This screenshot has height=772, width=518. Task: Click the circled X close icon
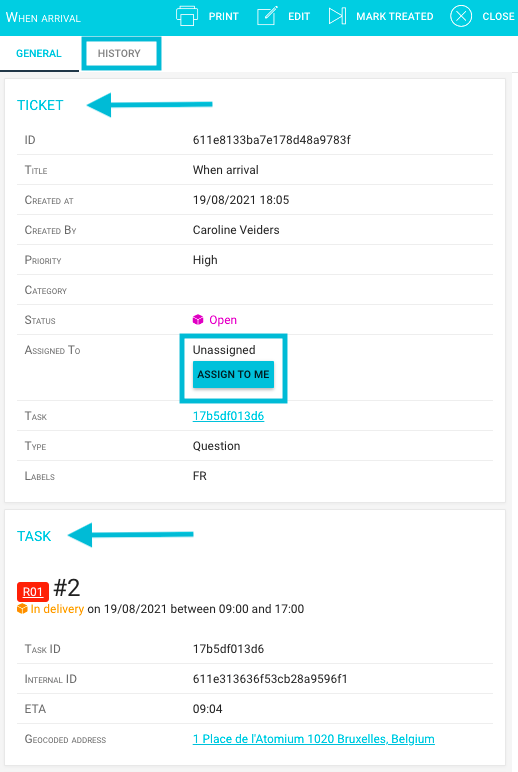click(x=461, y=16)
